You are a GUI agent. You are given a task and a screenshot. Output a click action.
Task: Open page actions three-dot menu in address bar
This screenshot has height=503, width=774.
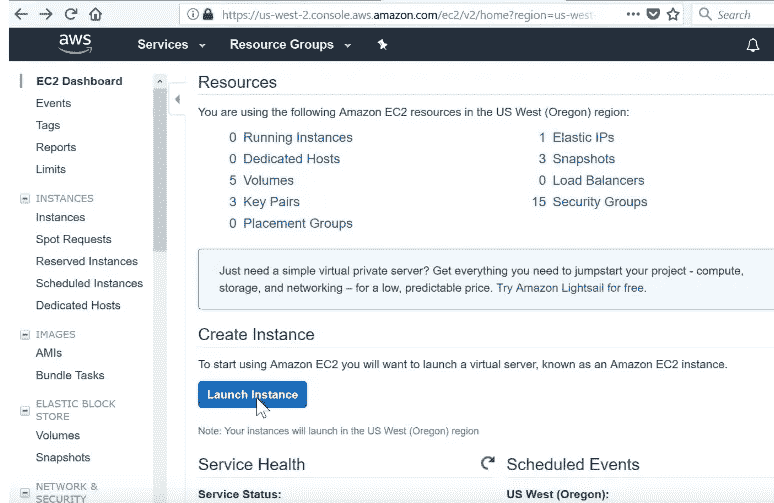[x=633, y=14]
